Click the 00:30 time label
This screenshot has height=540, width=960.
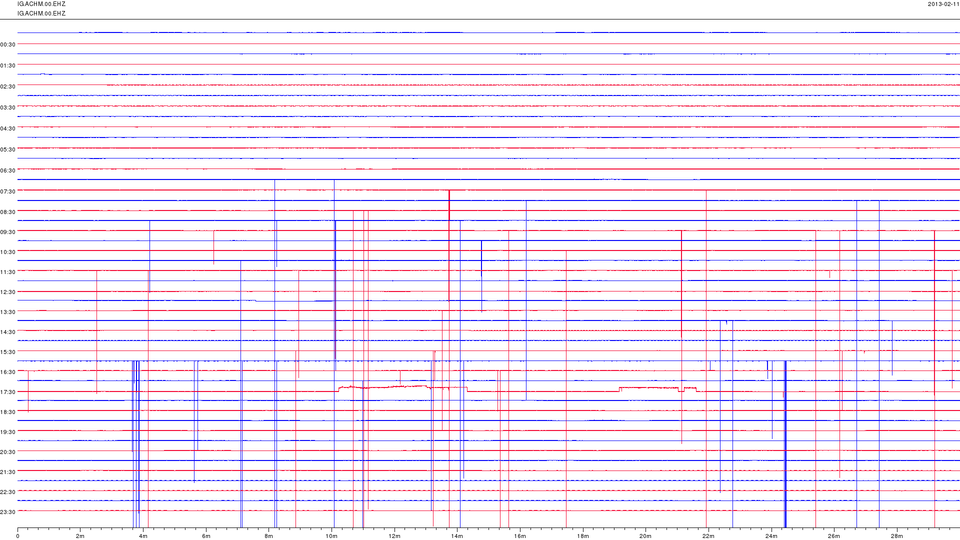coord(7,44)
